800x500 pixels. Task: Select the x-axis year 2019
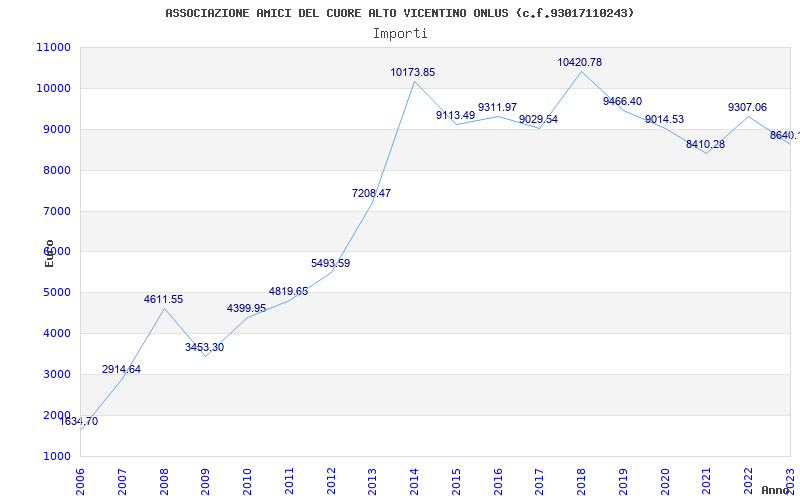pyautogui.click(x=623, y=482)
